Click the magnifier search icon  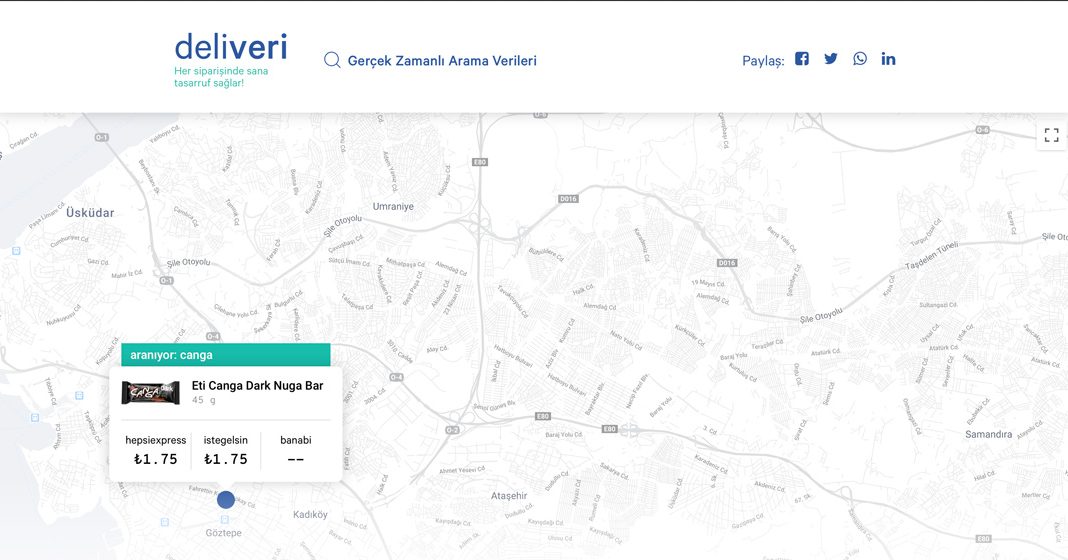(x=332, y=60)
